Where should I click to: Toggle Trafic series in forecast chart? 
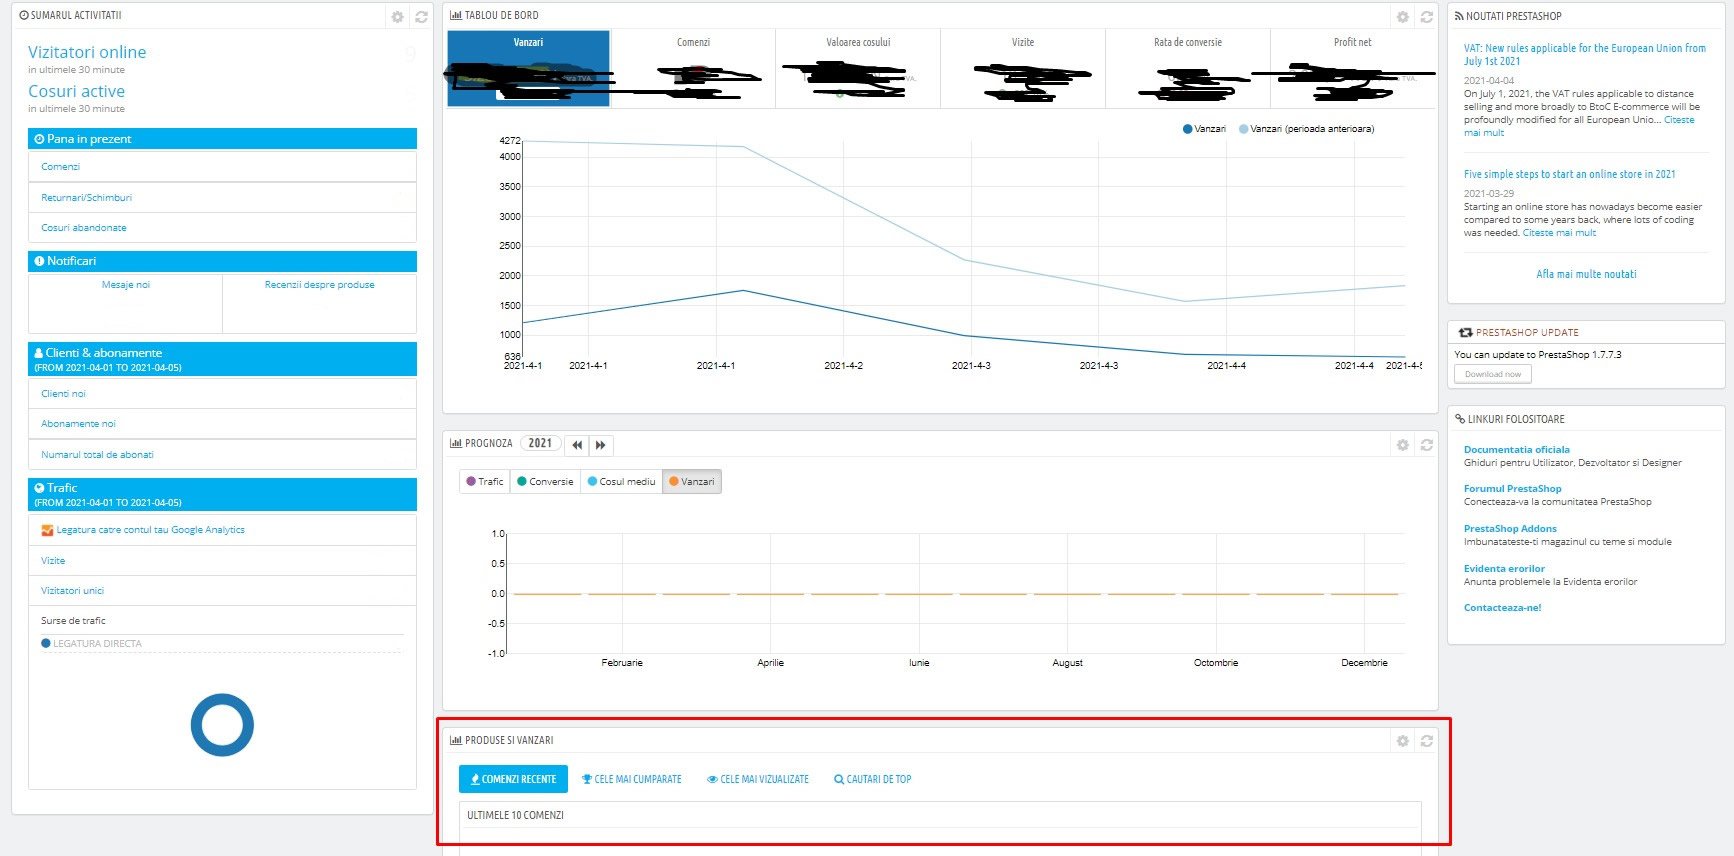[x=485, y=482]
